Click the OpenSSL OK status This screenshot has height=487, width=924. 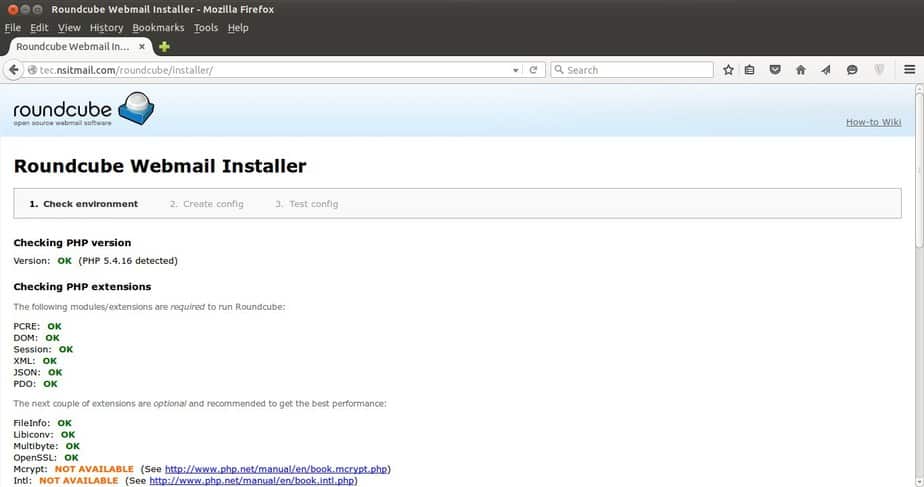[71, 458]
